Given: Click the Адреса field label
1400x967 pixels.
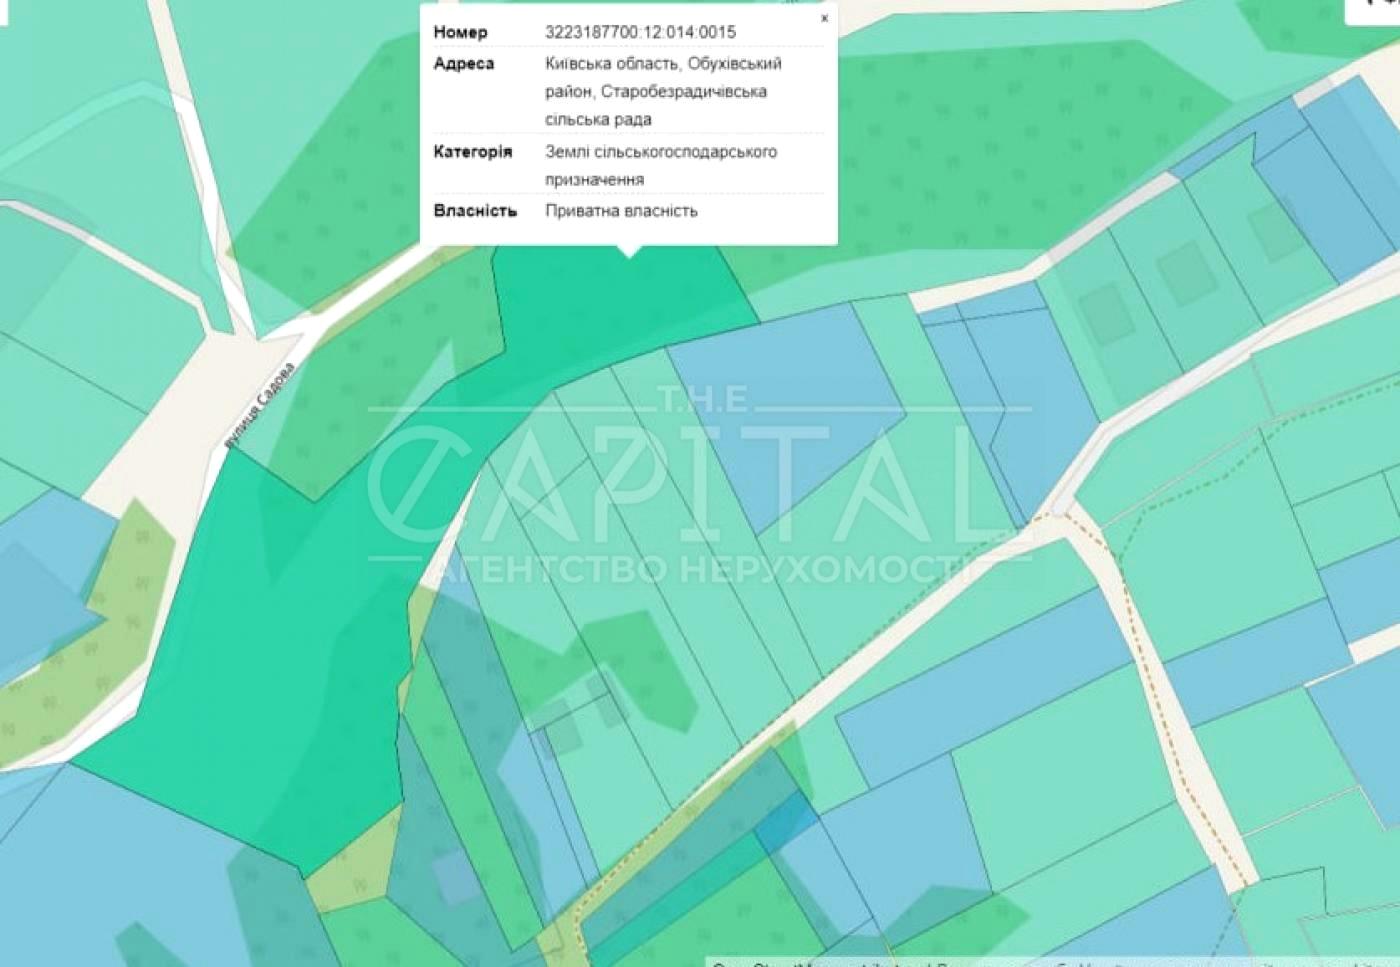Looking at the screenshot, I should pyautogui.click(x=463, y=64).
